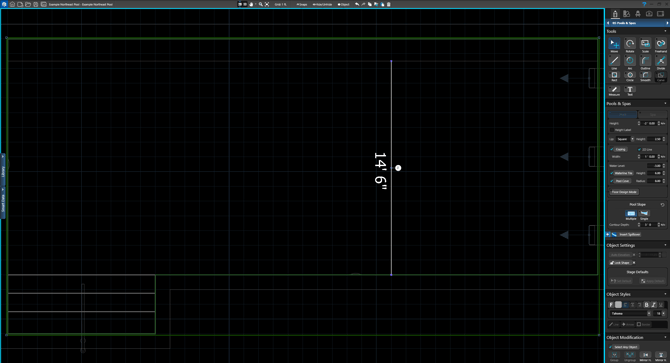
Task: Toggle the Waterline Tile checkbox
Action: pyautogui.click(x=612, y=173)
